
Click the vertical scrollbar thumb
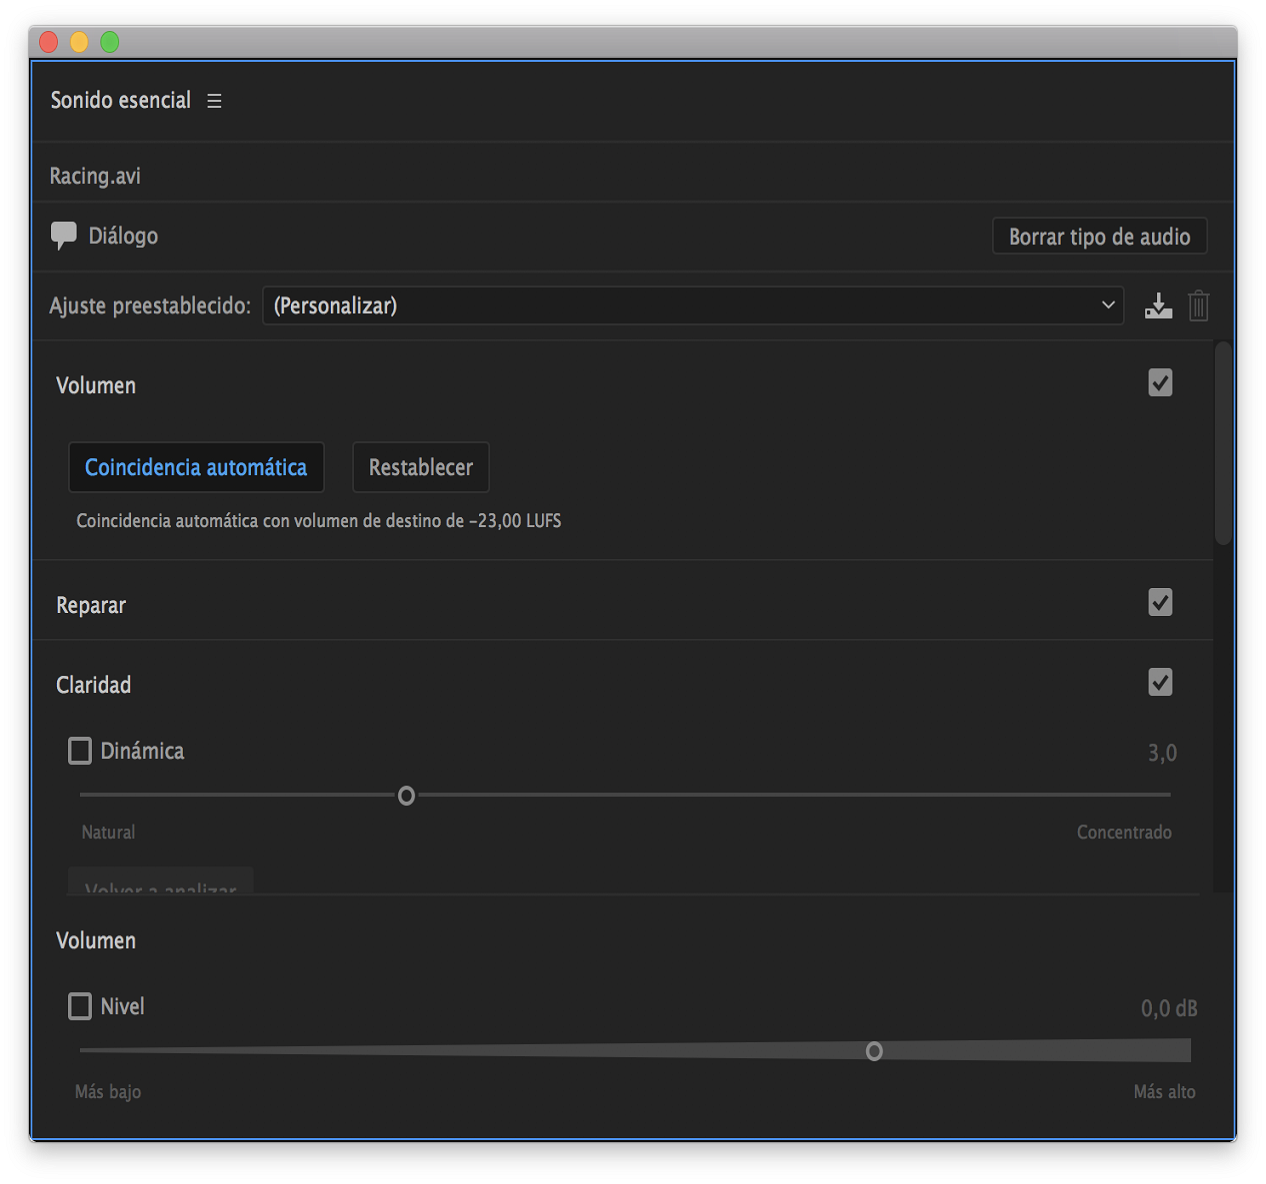coord(1223,443)
